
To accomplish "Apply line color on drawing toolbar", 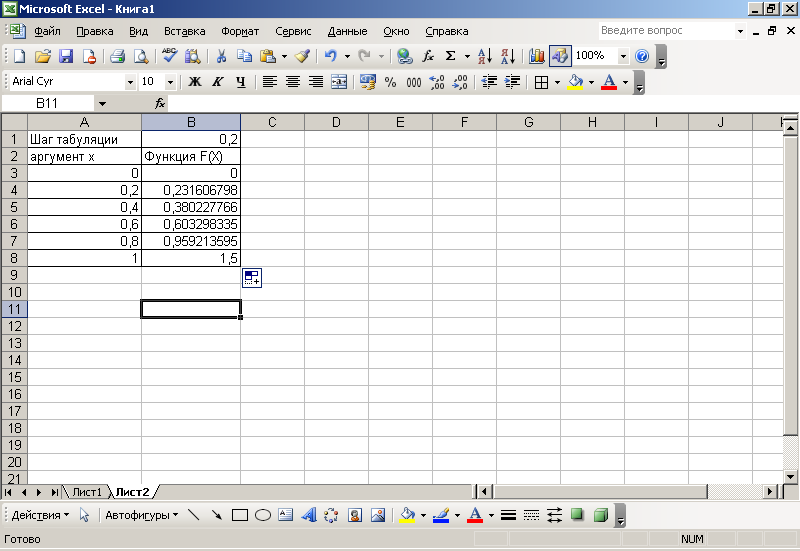I will click(440, 515).
